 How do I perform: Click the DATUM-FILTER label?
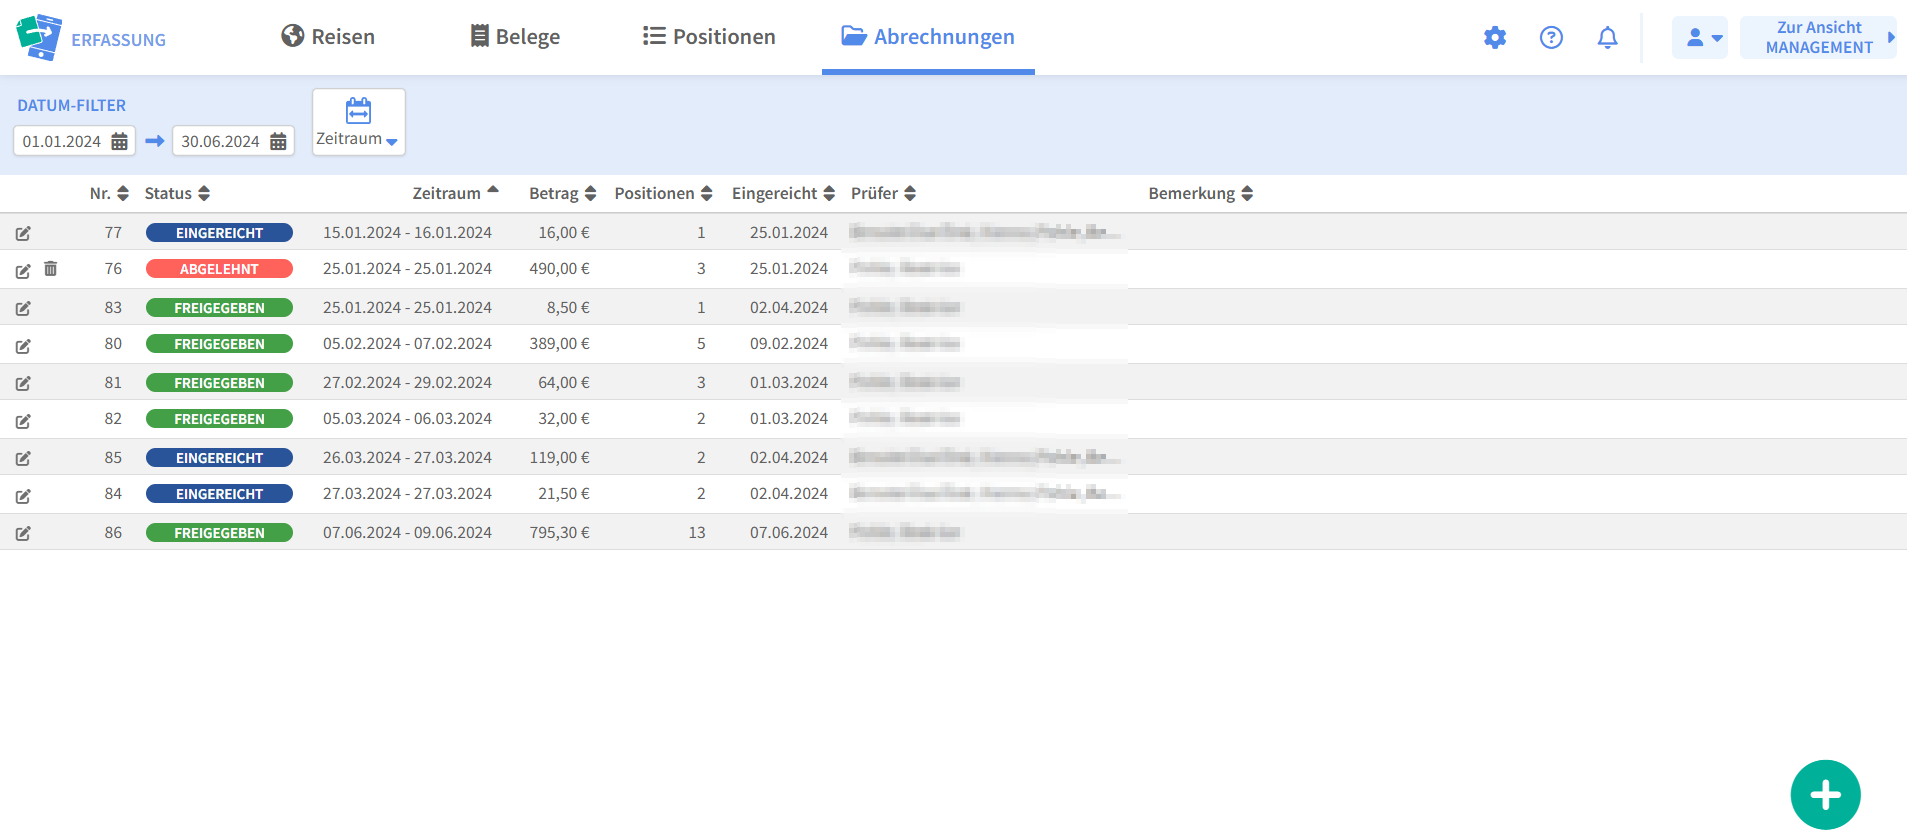click(72, 105)
